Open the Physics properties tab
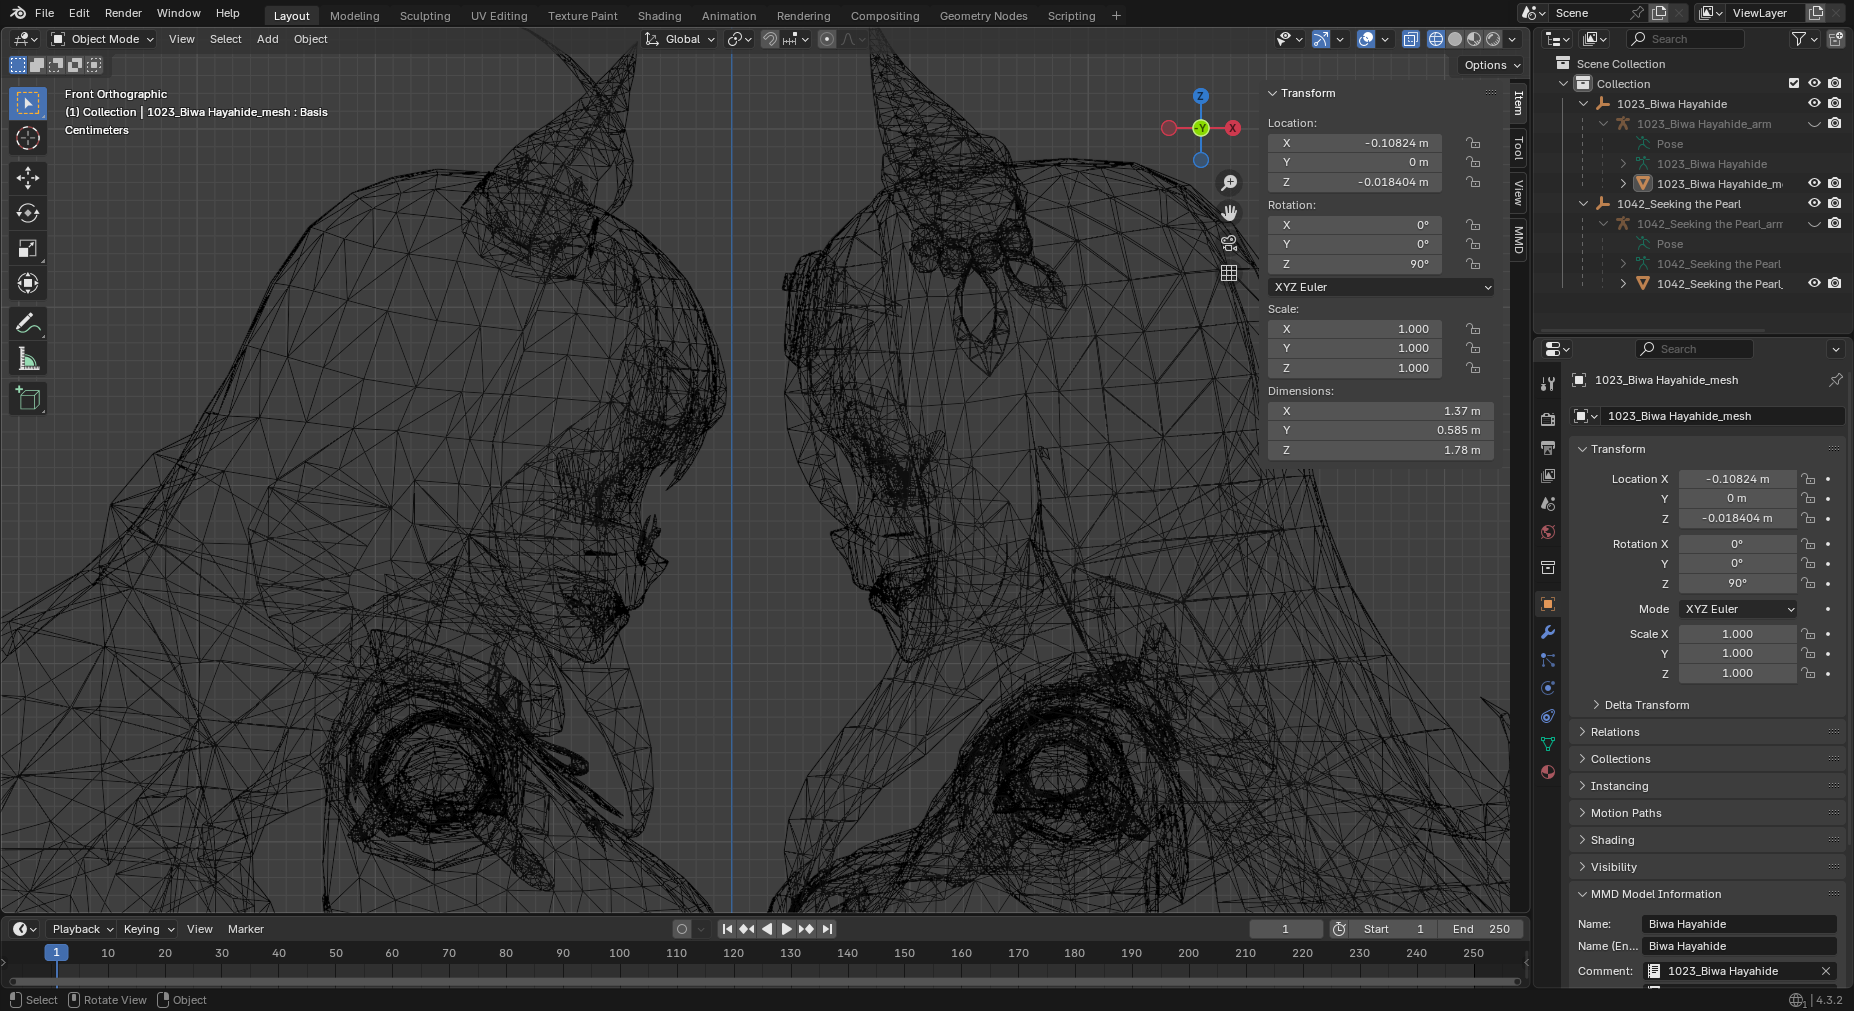 click(1548, 688)
